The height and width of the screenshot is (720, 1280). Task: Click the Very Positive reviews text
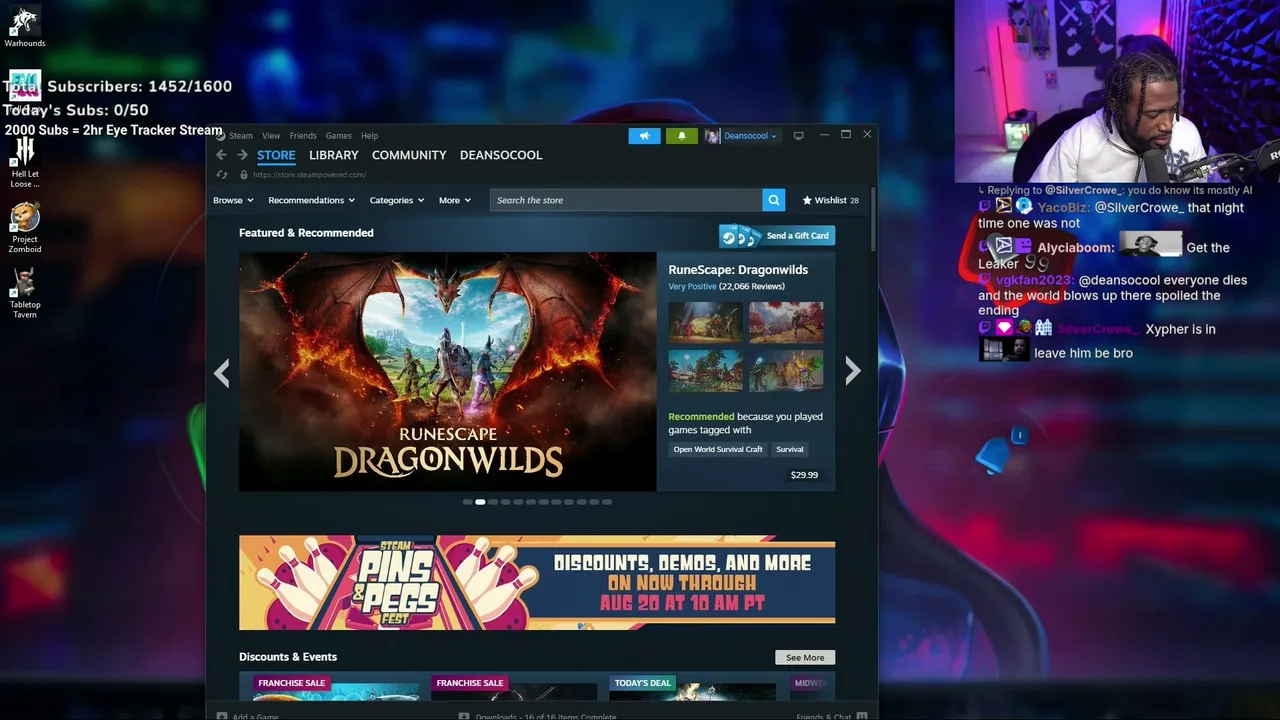[x=692, y=287]
